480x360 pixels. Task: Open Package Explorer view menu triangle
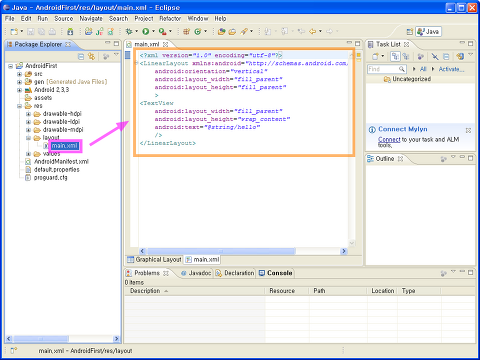pos(116,54)
